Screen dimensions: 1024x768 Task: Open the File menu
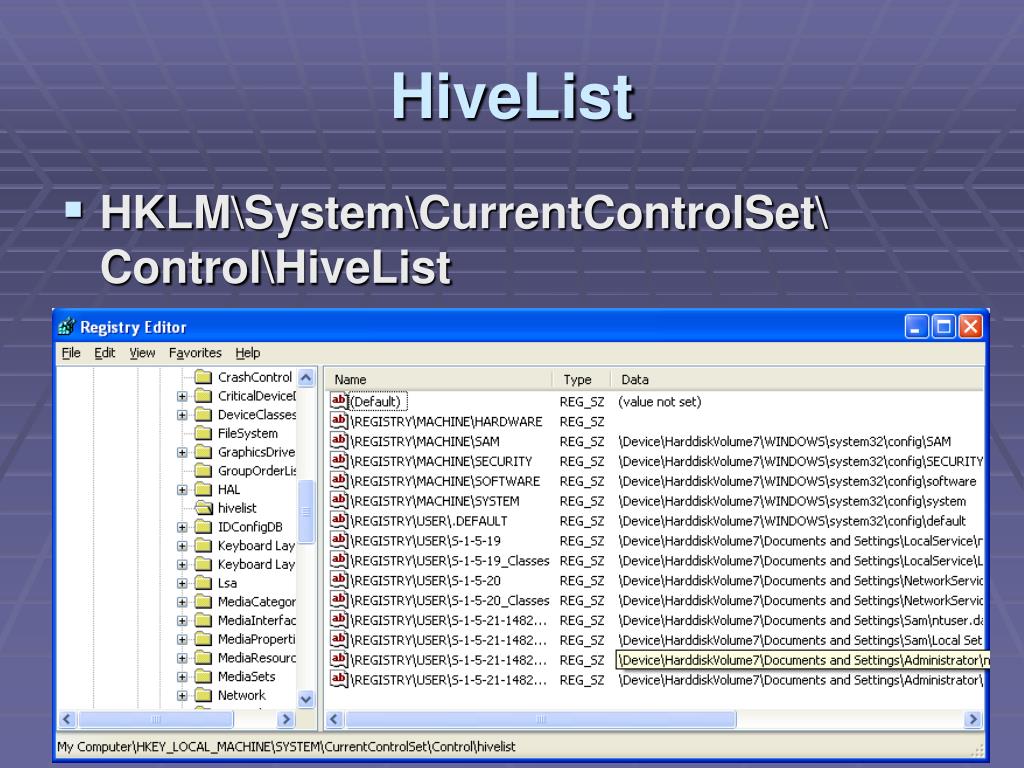coord(71,353)
